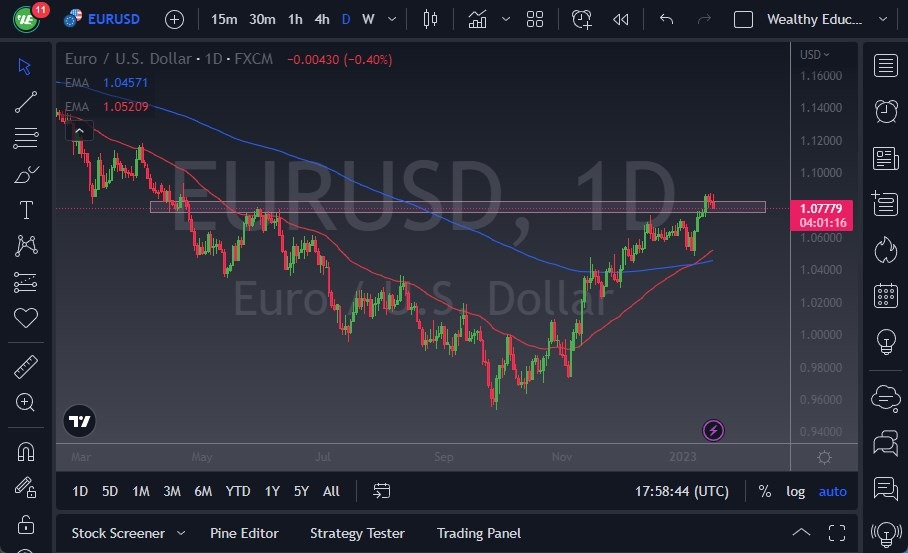This screenshot has width=908, height=553.
Task: Select the weekly W timeframe
Action: pyautogui.click(x=368, y=19)
